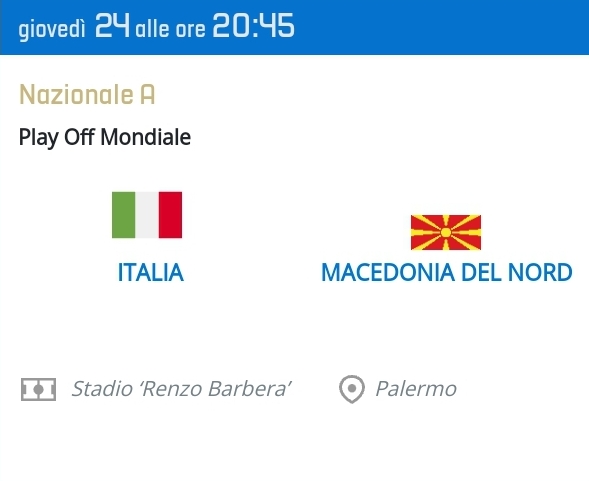Click the yellow sun center of the Macedonian flag
589x481 pixels.
446,232
